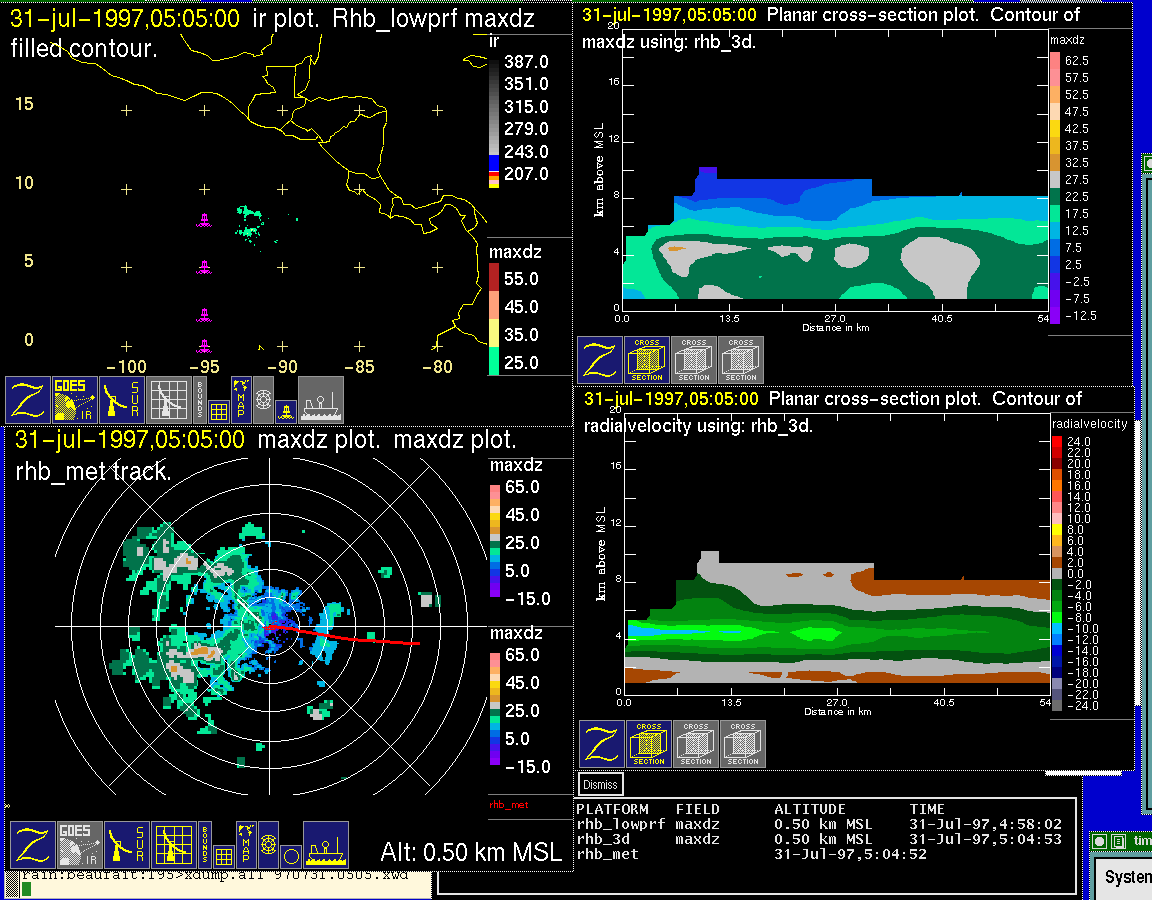This screenshot has width=1152, height=900.
Task: Click the Z icon in the maxdz cross-section toolbar
Action: click(x=598, y=360)
